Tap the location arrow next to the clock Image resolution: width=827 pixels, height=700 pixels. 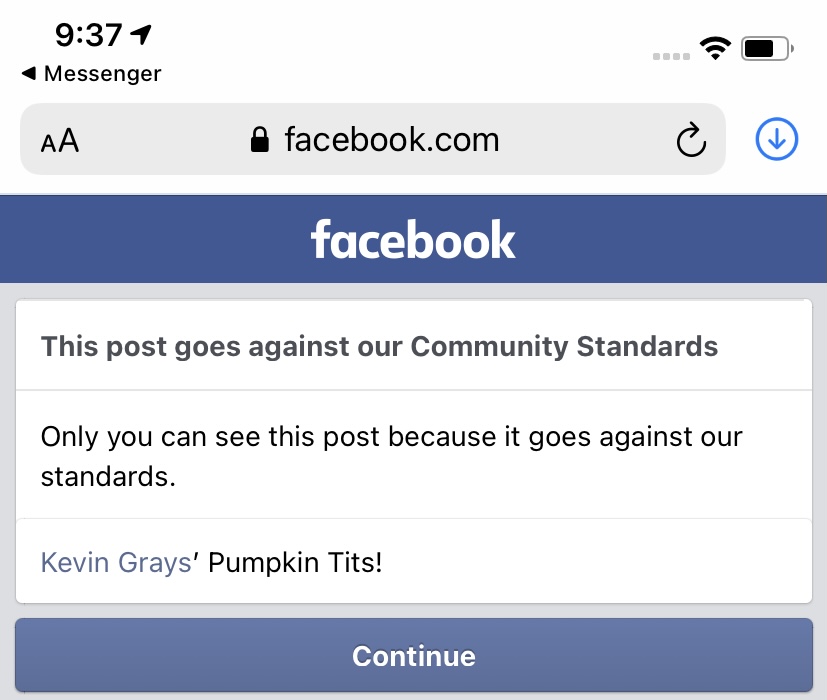coord(141,33)
